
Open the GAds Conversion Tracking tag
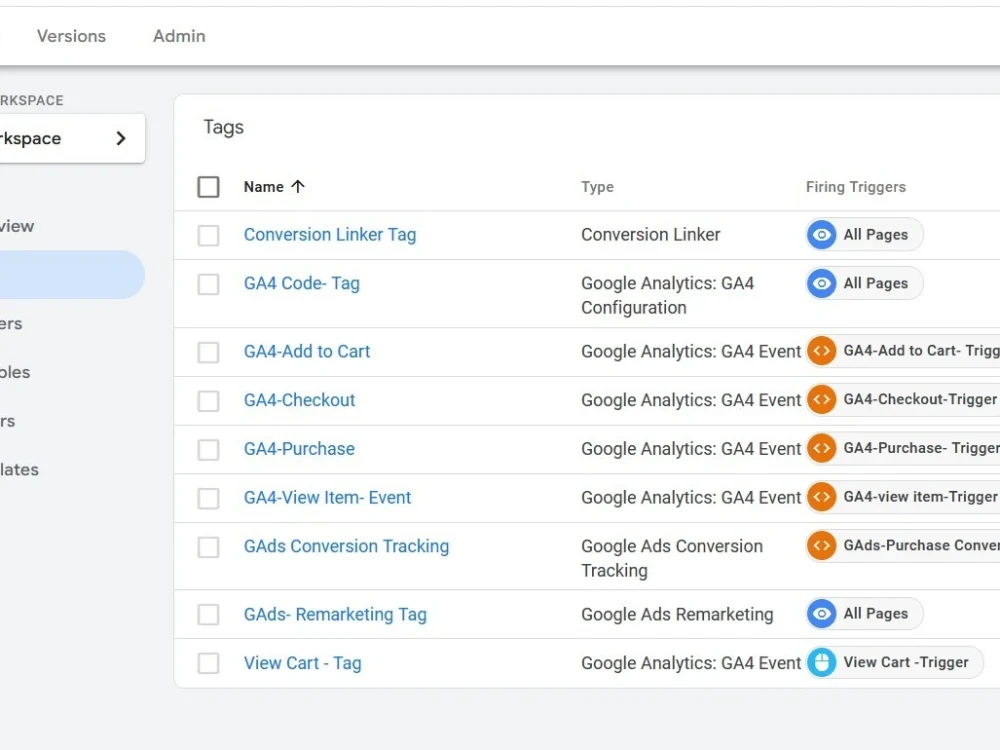346,546
